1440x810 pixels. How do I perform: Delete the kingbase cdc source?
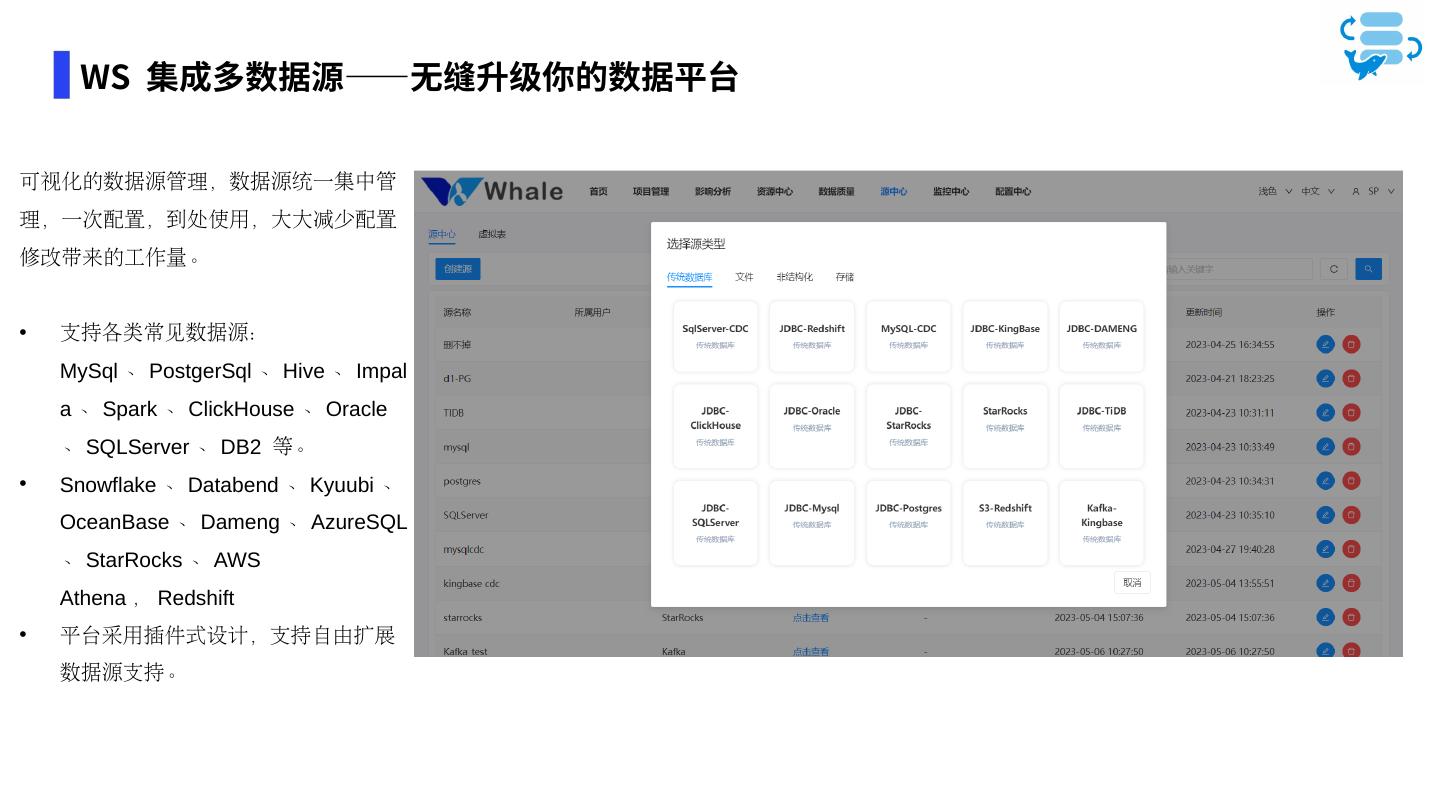(1351, 582)
